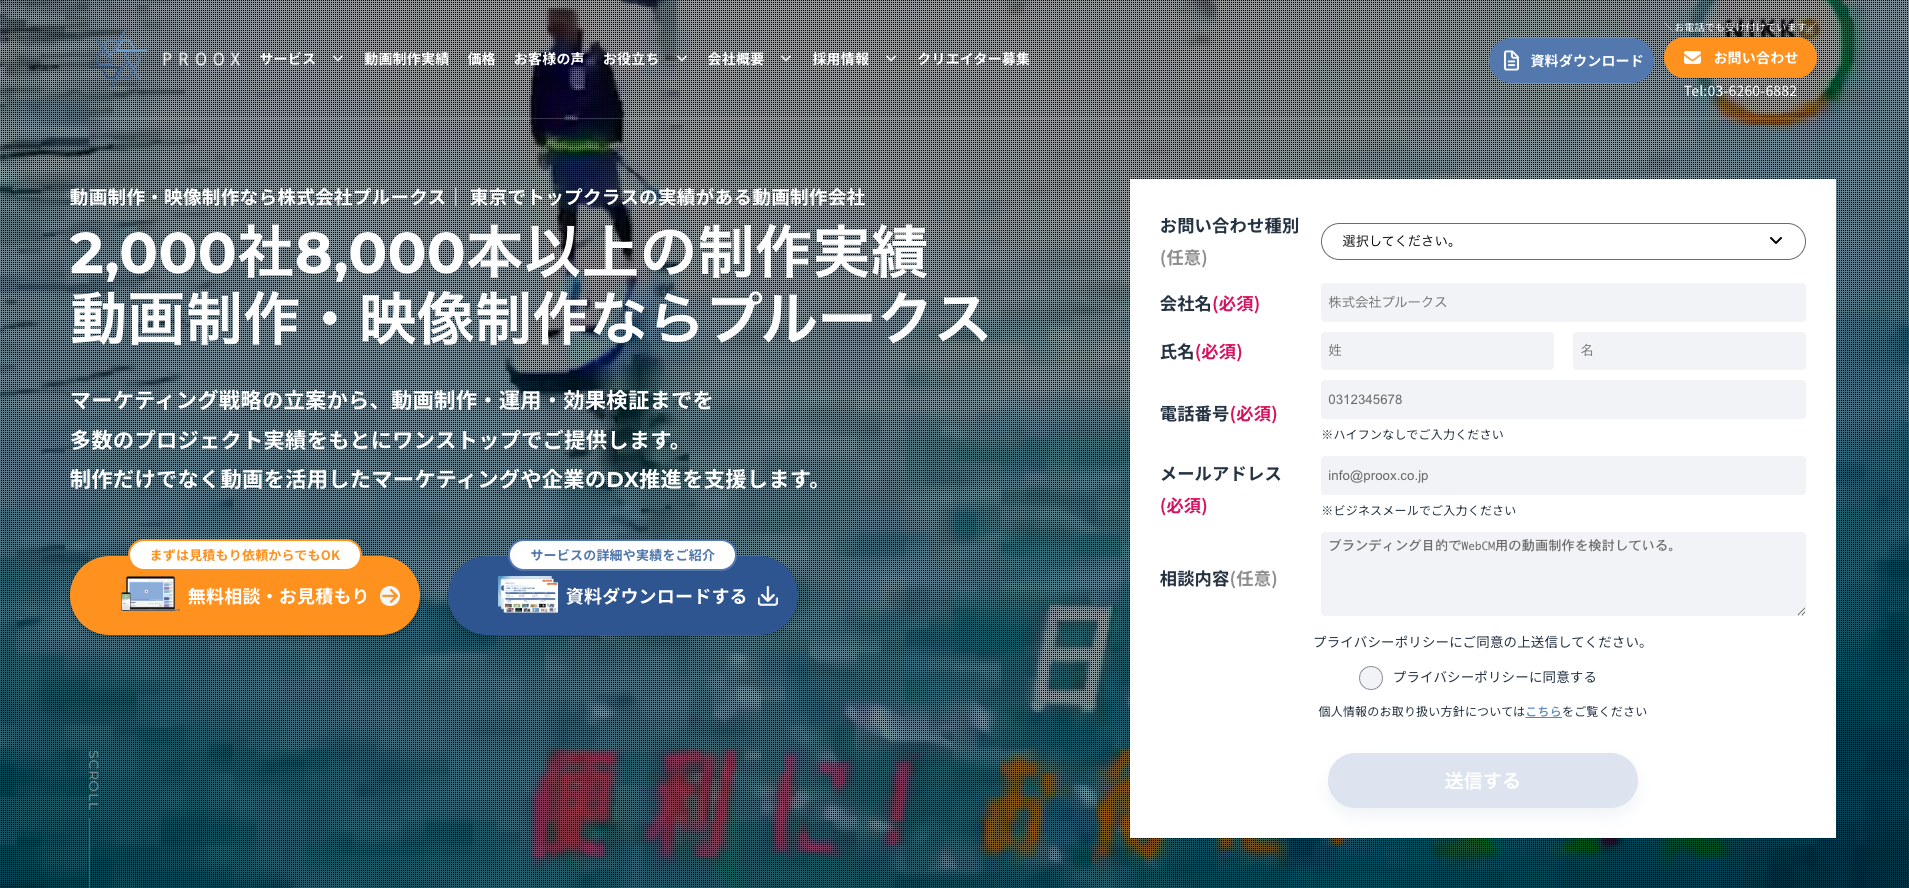Click the 資料ダウンロードする button

623,596
